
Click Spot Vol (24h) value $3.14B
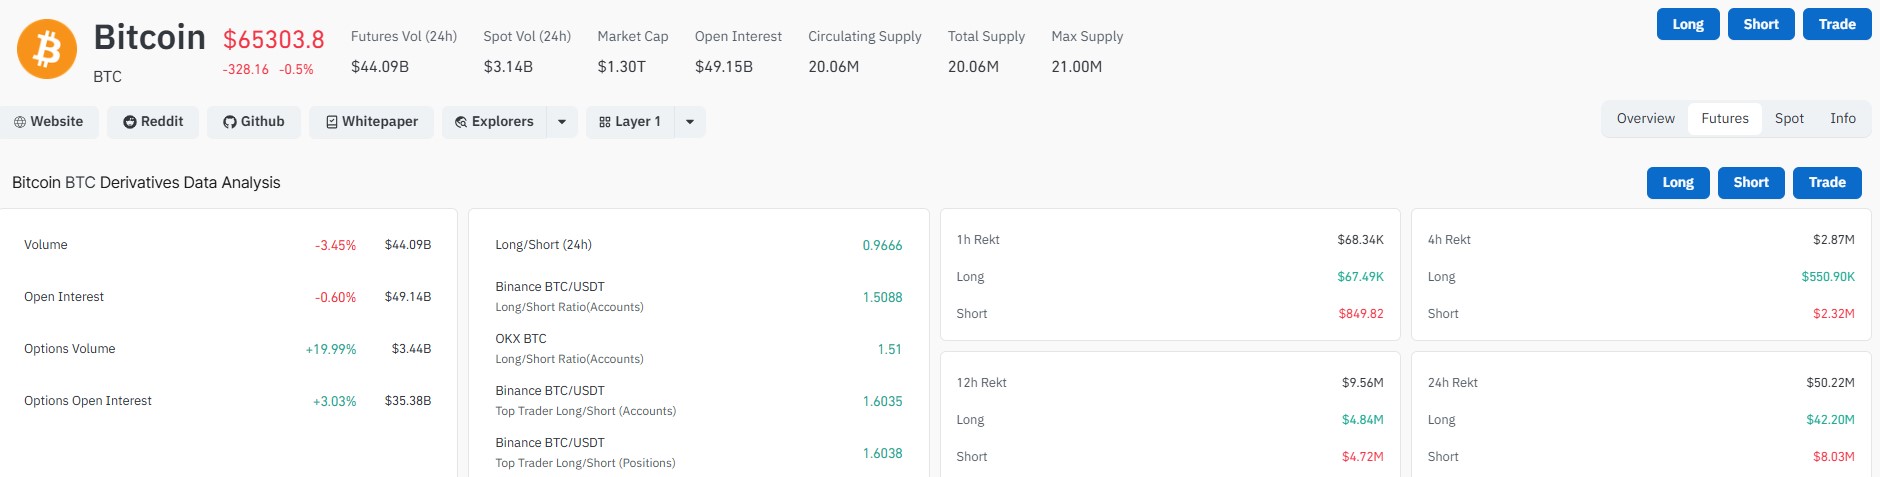pyautogui.click(x=508, y=67)
